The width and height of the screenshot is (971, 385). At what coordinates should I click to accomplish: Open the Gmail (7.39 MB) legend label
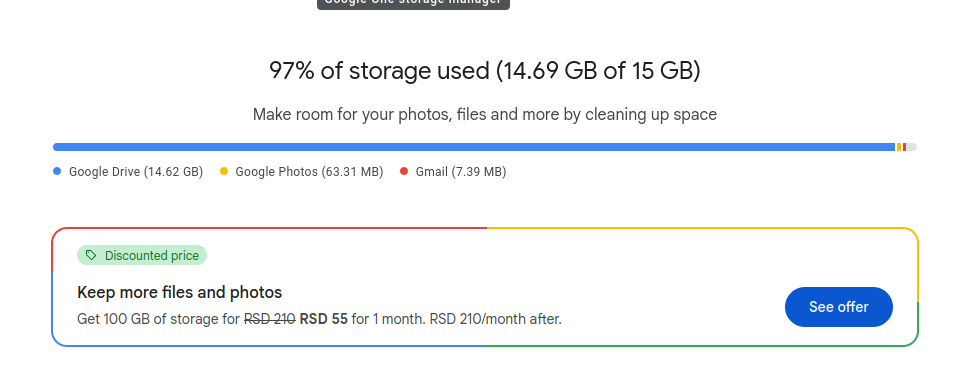point(461,172)
